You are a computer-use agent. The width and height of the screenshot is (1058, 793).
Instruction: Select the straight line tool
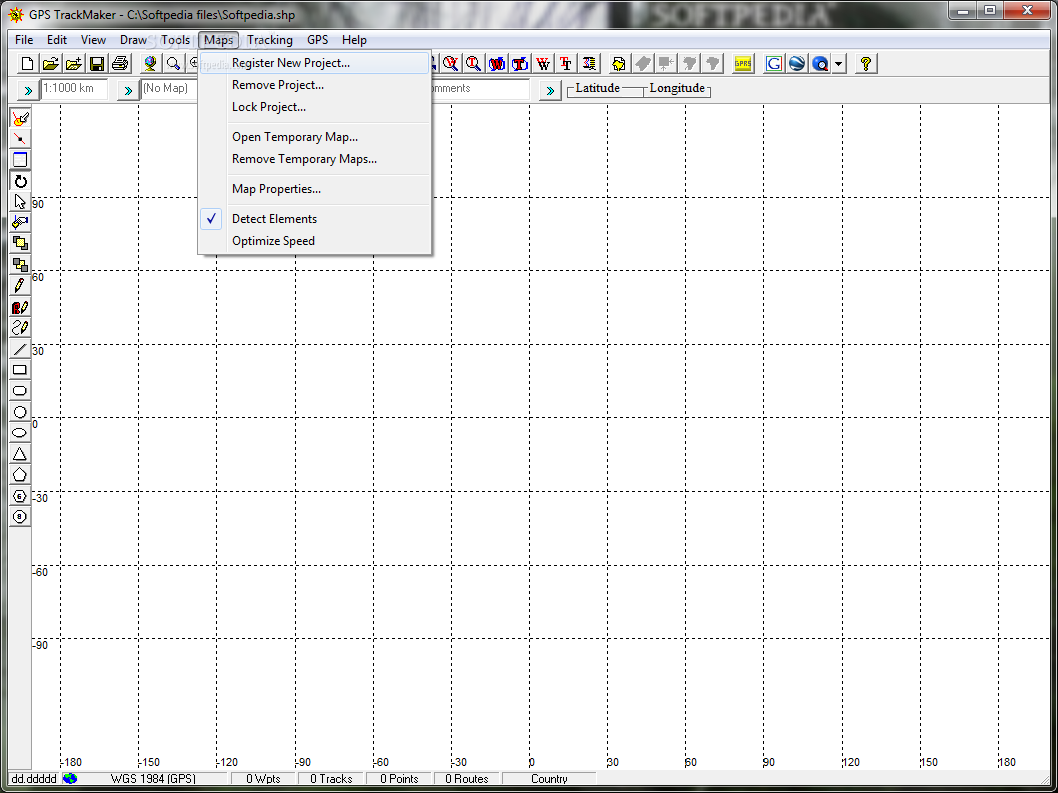20,349
